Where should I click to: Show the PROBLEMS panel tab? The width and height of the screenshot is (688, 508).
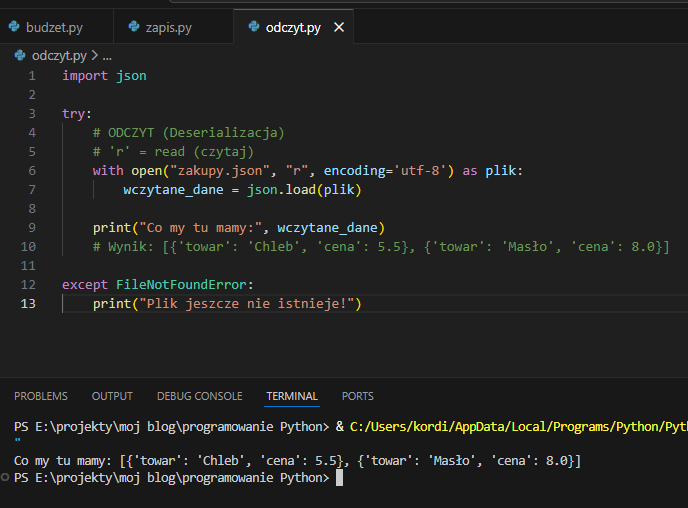41,396
